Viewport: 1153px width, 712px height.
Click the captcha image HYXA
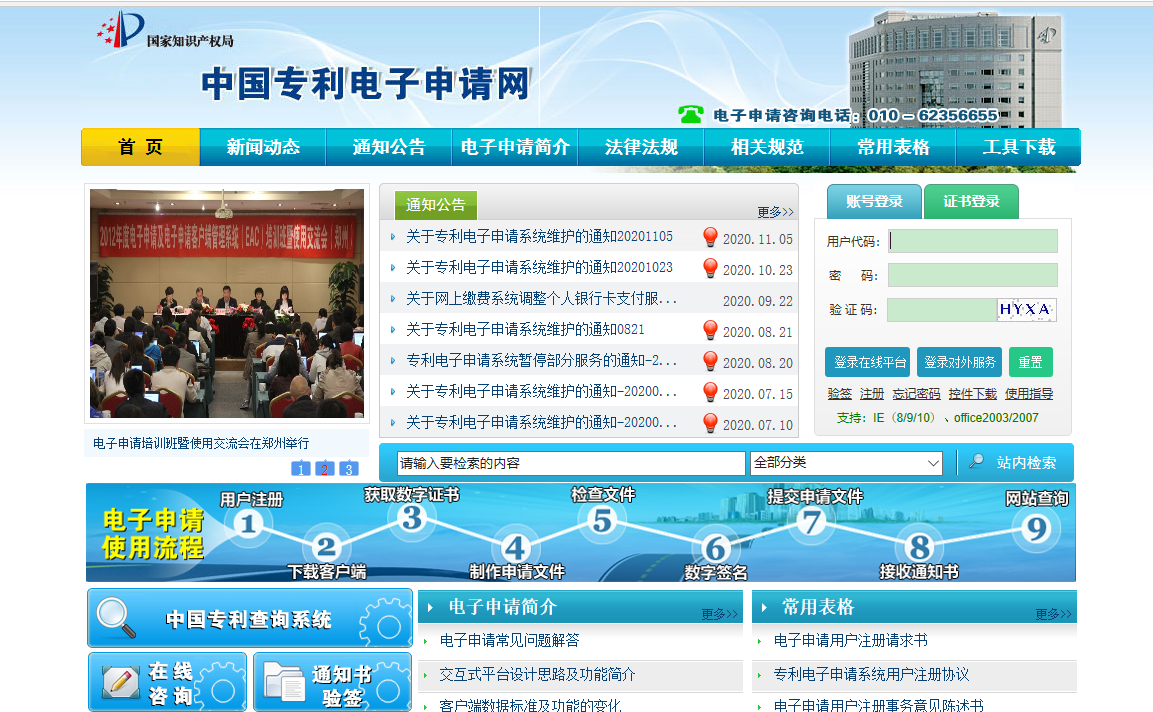[1027, 310]
